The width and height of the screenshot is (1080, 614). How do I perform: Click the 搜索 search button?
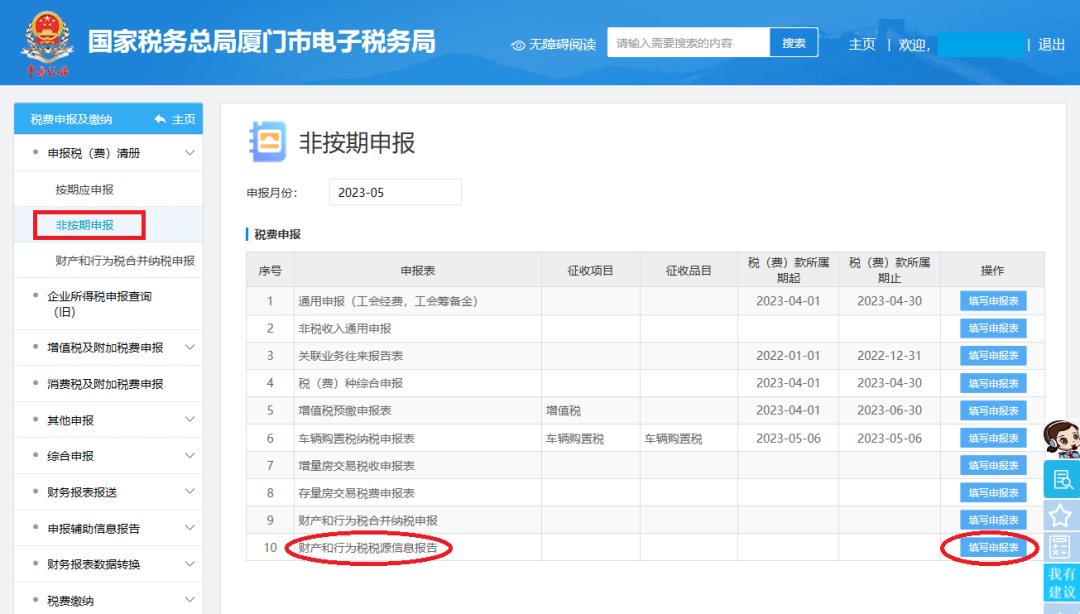(794, 42)
